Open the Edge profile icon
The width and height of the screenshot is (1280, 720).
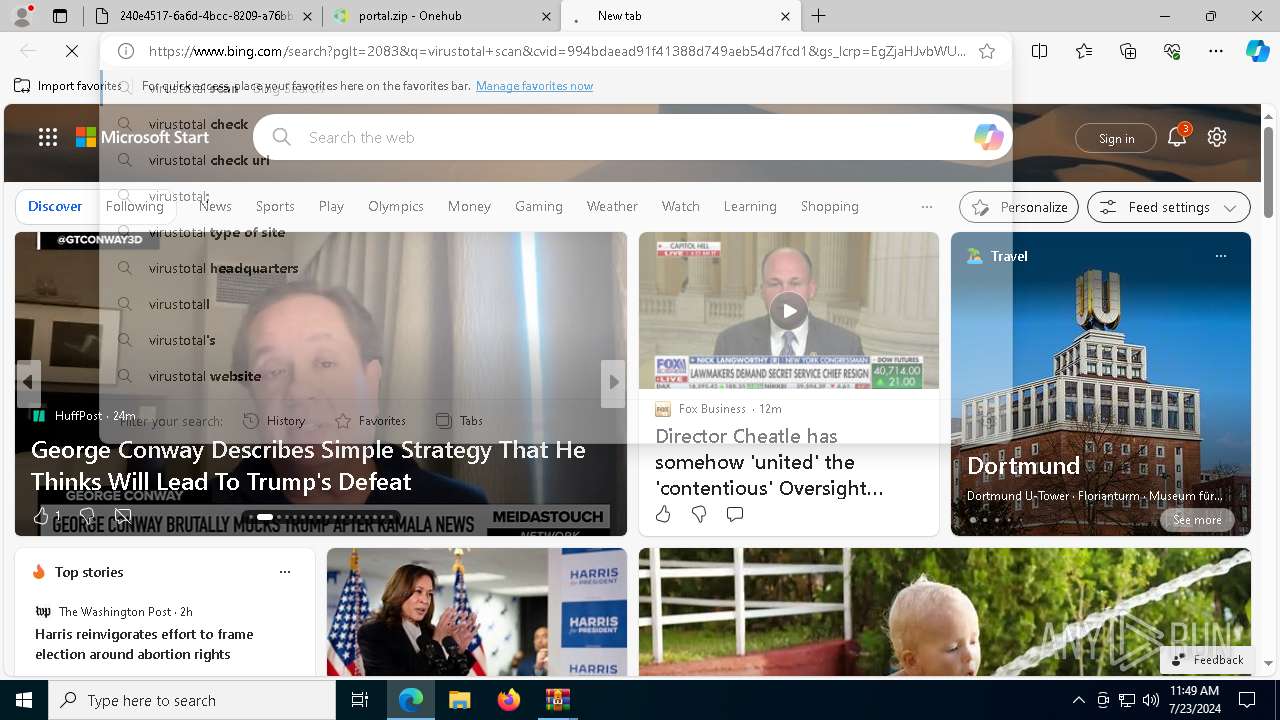(21, 16)
